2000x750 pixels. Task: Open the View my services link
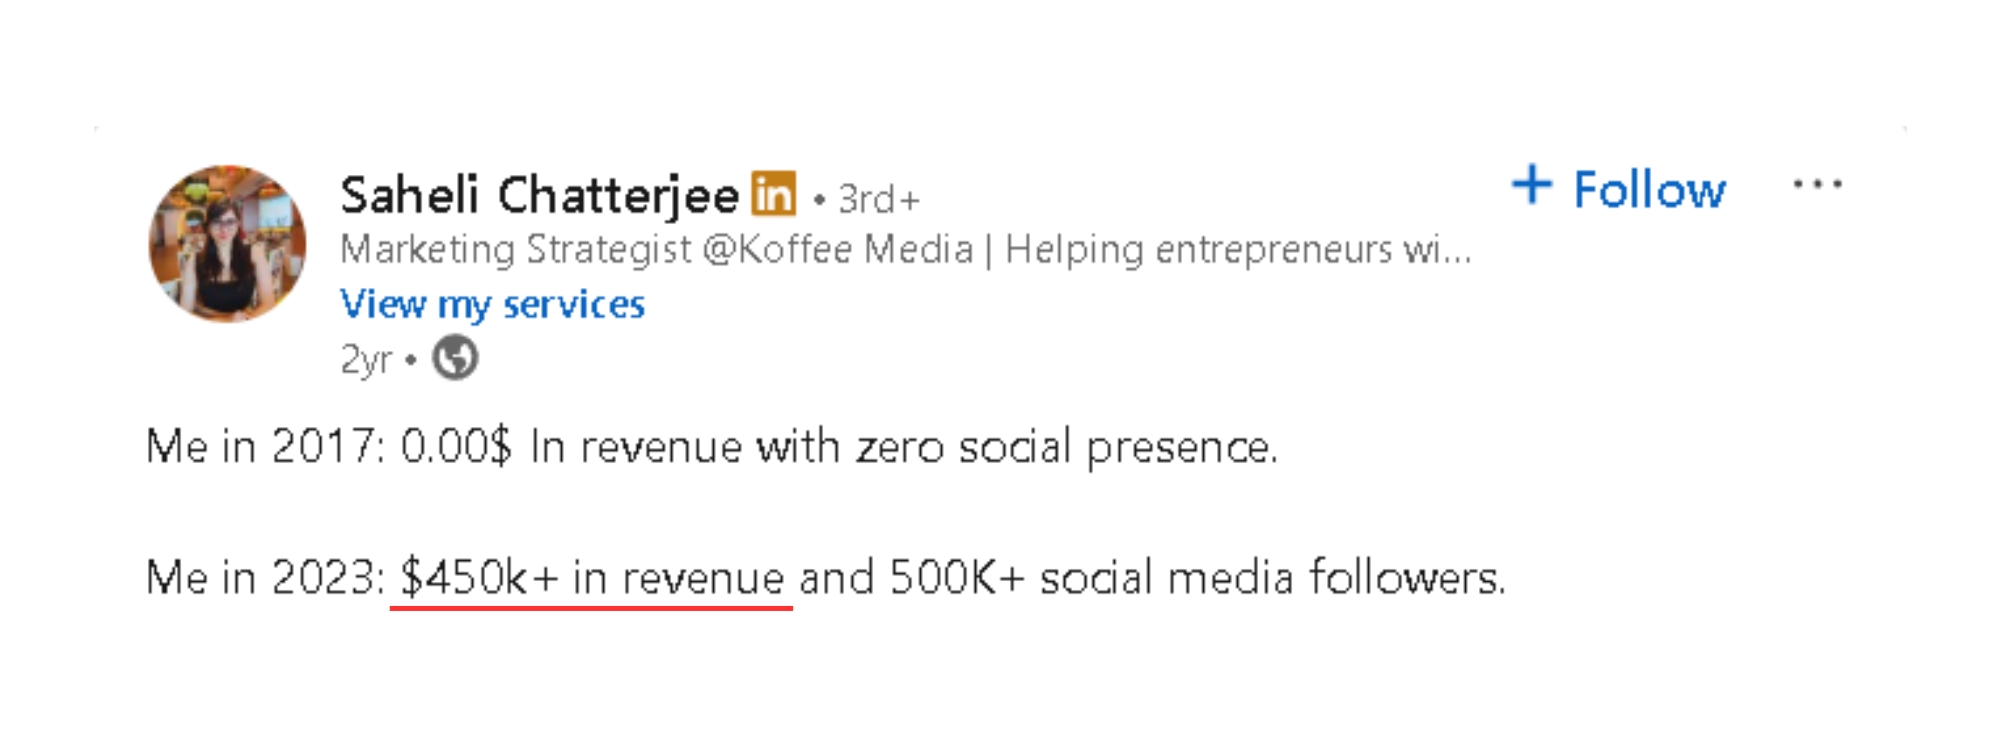click(492, 304)
